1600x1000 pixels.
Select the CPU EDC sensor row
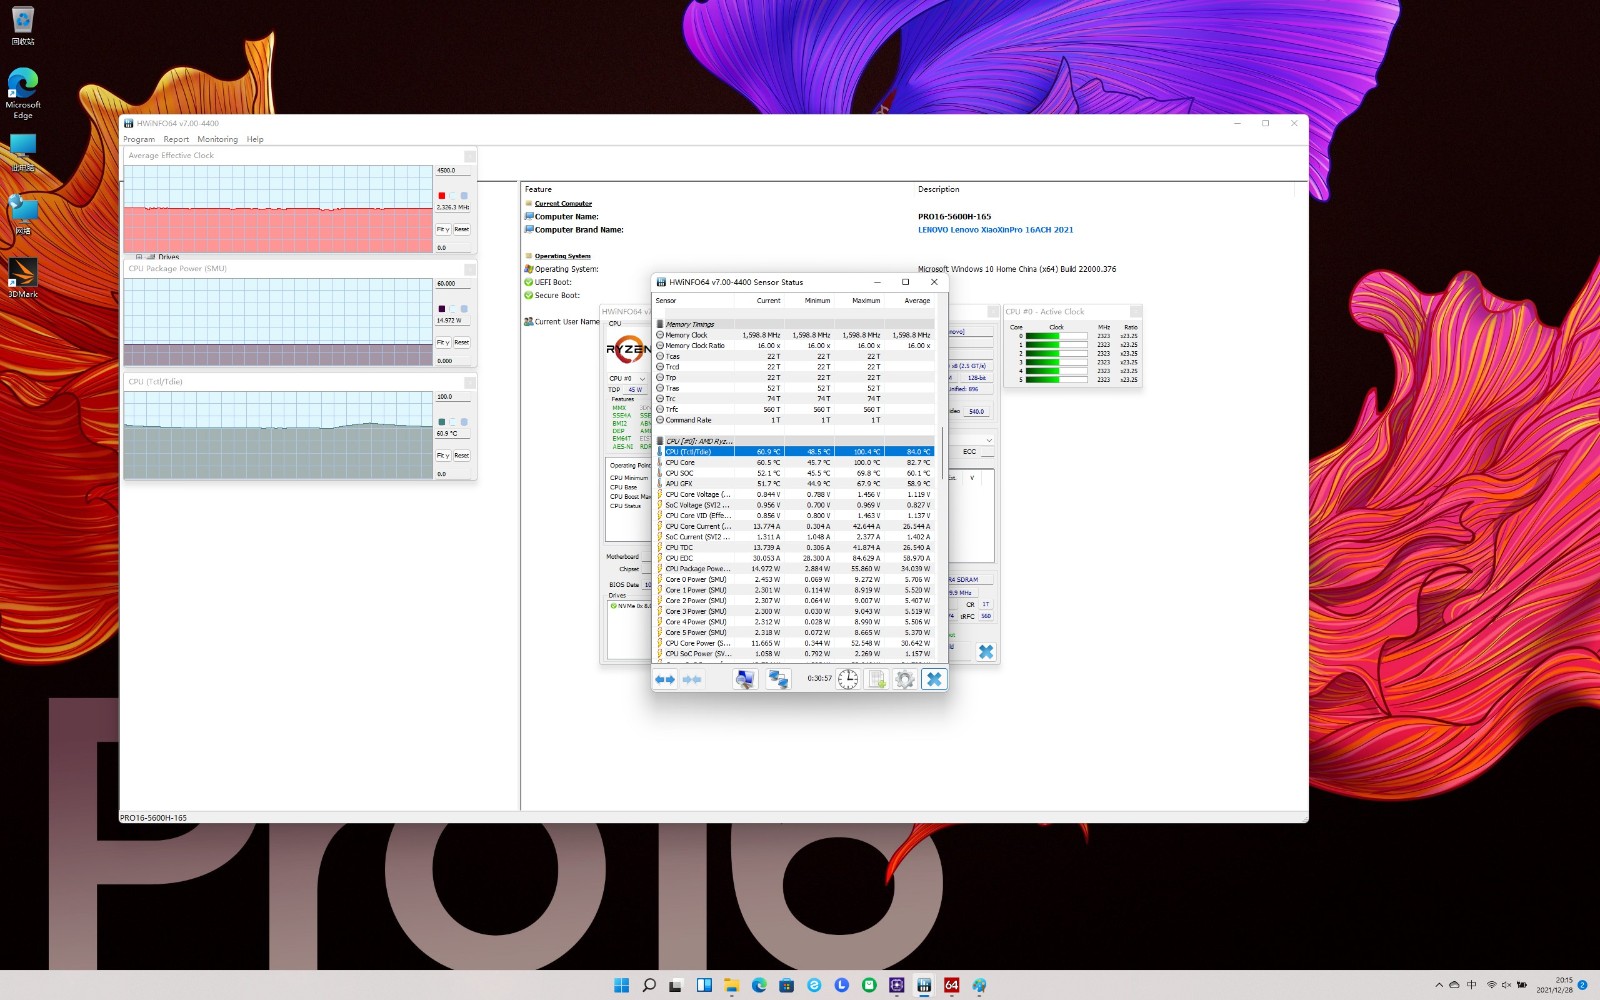tap(794, 558)
